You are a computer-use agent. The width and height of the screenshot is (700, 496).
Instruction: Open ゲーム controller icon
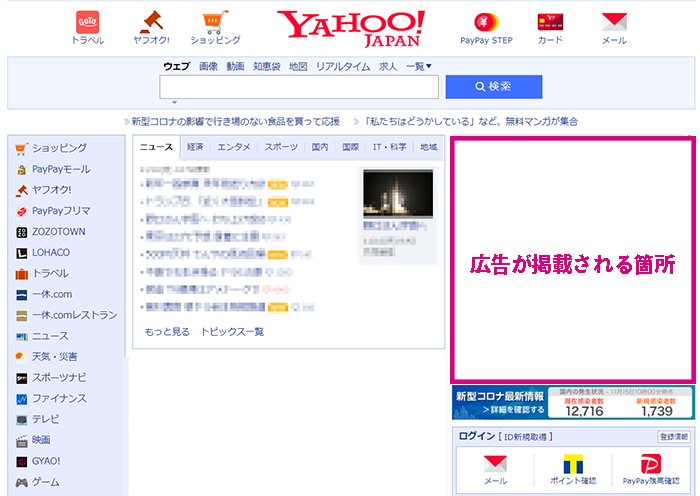click(x=21, y=482)
